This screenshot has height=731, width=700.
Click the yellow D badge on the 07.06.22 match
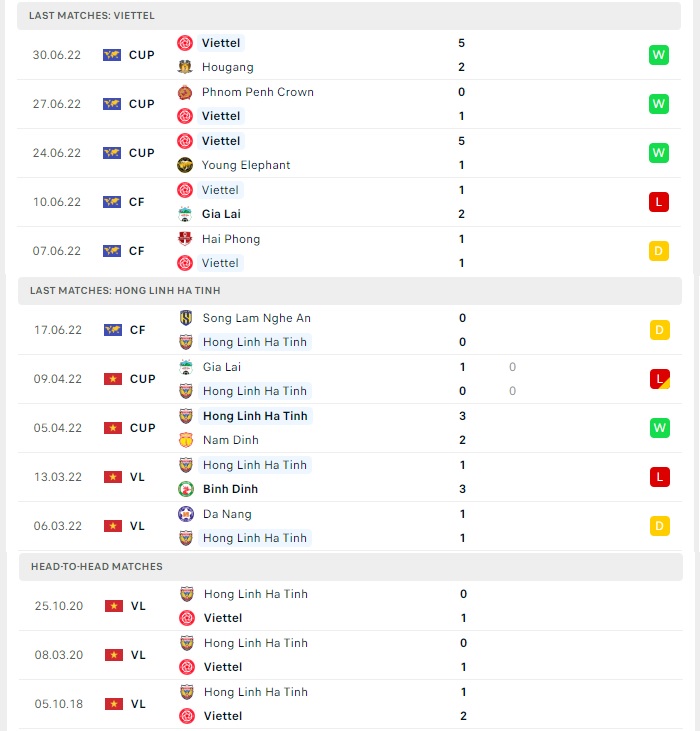tap(659, 251)
